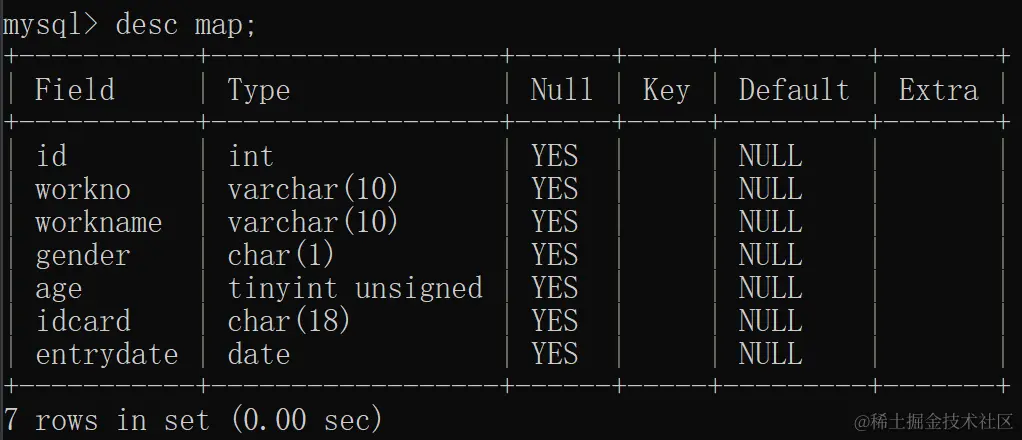Viewport: 1022px width, 440px height.
Task: Click the mysql> prompt
Action: 50,25
